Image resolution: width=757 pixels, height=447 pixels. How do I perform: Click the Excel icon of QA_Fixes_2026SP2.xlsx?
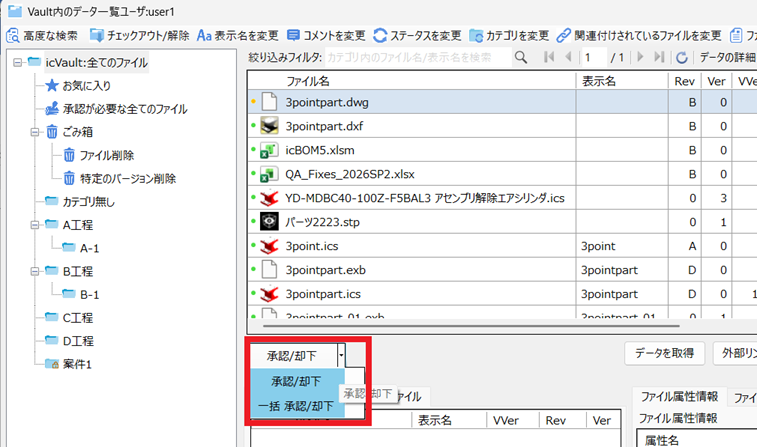click(x=269, y=174)
